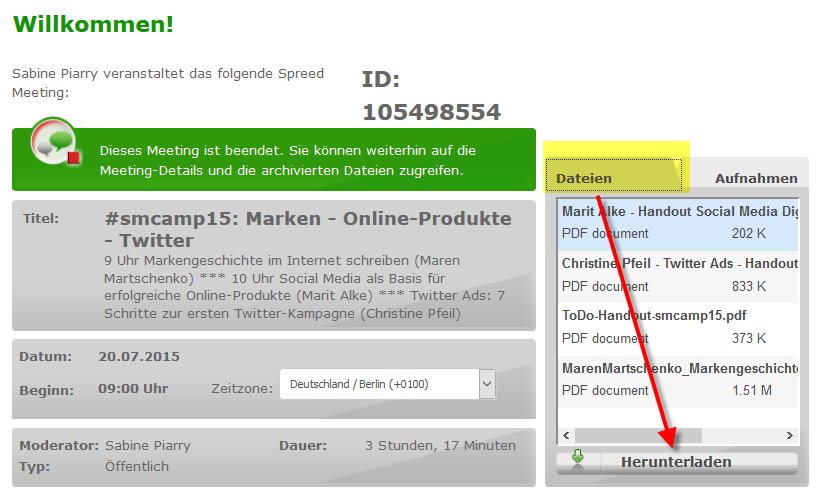
Task: Click the date 20.07.2015
Action: click(x=139, y=357)
